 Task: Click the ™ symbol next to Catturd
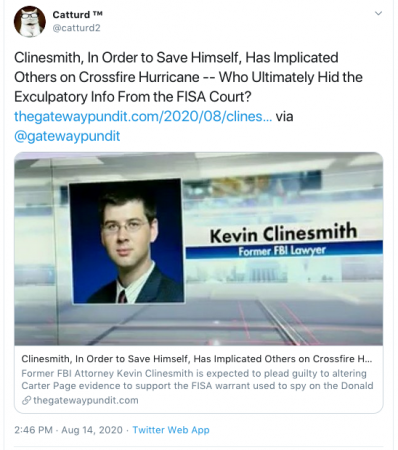(x=97, y=14)
